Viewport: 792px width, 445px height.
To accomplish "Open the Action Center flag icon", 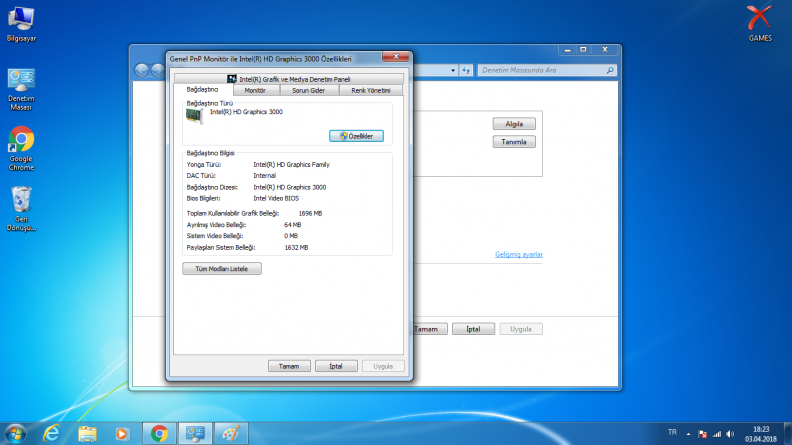I will point(702,434).
